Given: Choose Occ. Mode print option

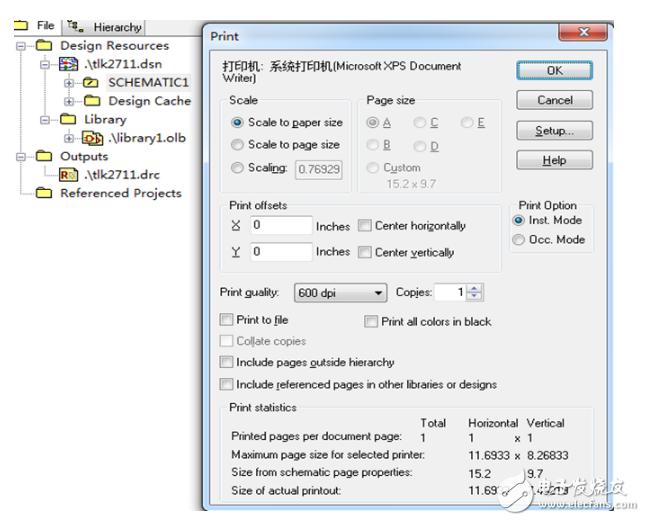Looking at the screenshot, I should [518, 240].
